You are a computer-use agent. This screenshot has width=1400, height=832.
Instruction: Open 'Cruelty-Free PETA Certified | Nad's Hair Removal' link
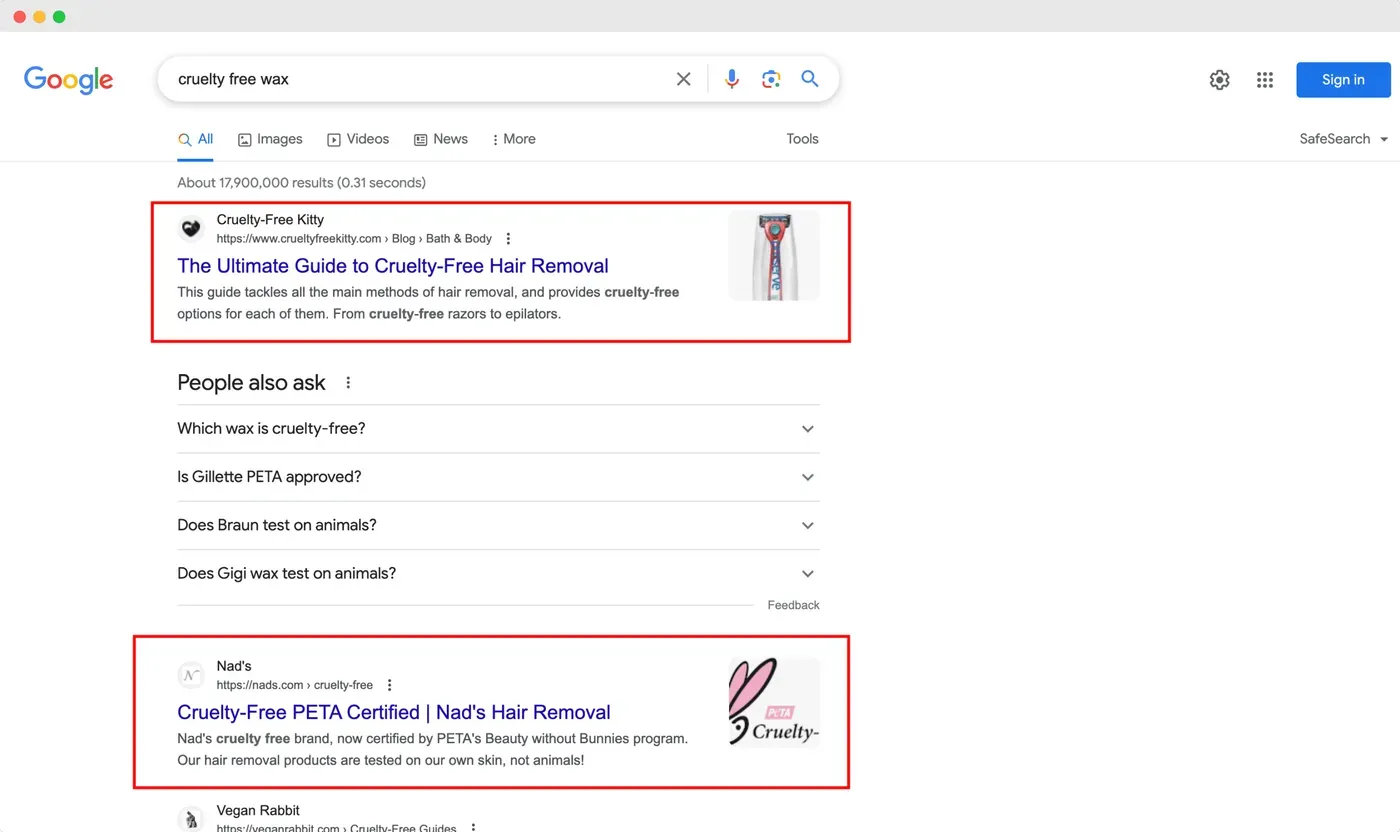(394, 713)
